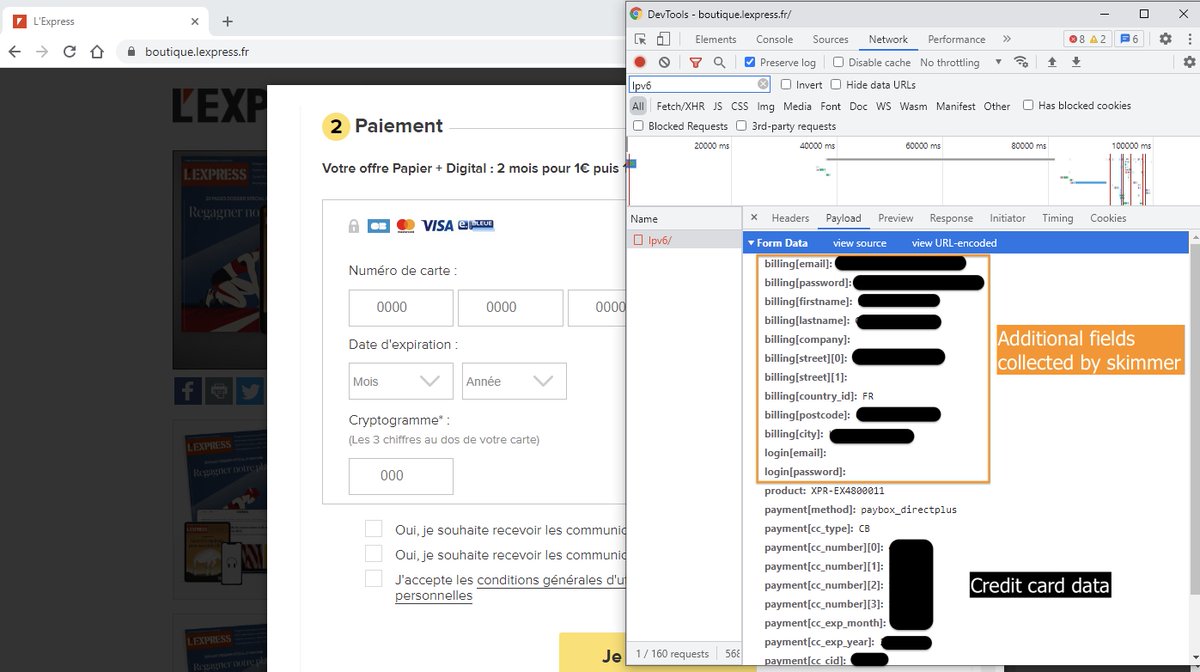Click the Twitter share icon
The height and width of the screenshot is (672, 1200).
(x=250, y=391)
